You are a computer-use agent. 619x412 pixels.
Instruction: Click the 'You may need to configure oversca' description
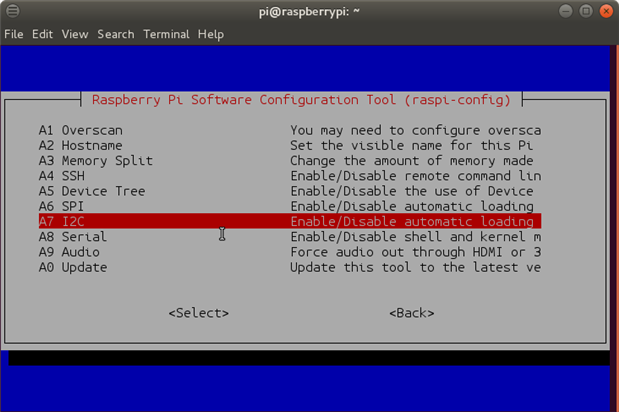pyautogui.click(x=416, y=130)
